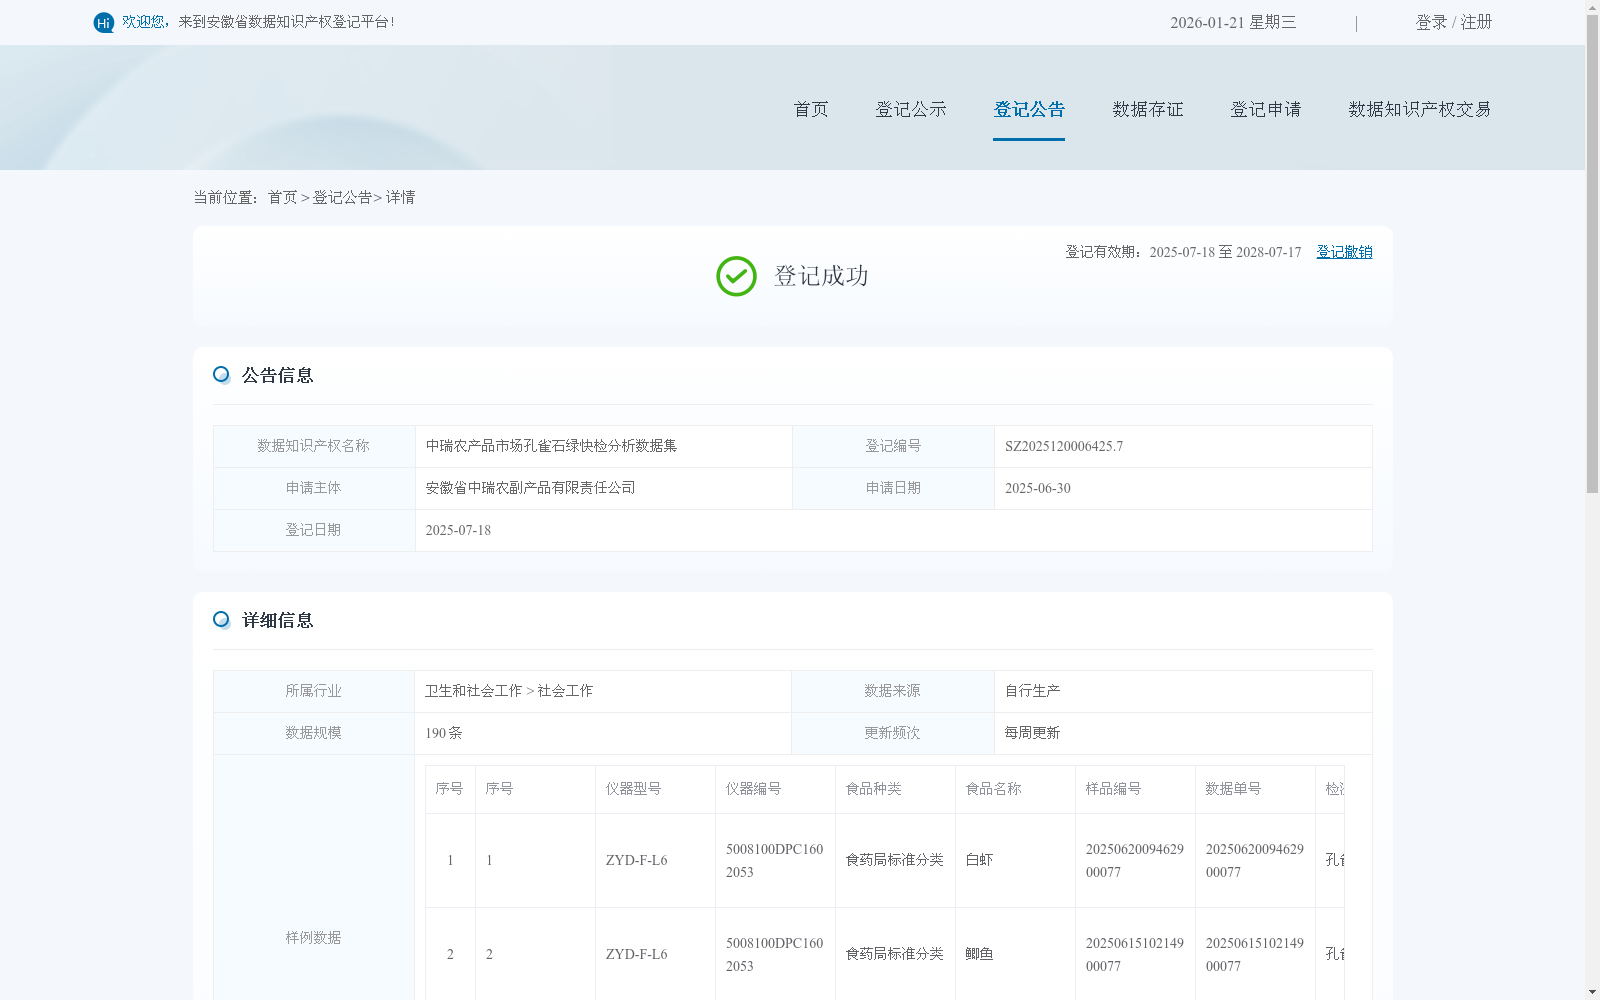Screen dimensions: 1600x1000
Task: Click the green registration success checkmark icon
Action: point(736,276)
